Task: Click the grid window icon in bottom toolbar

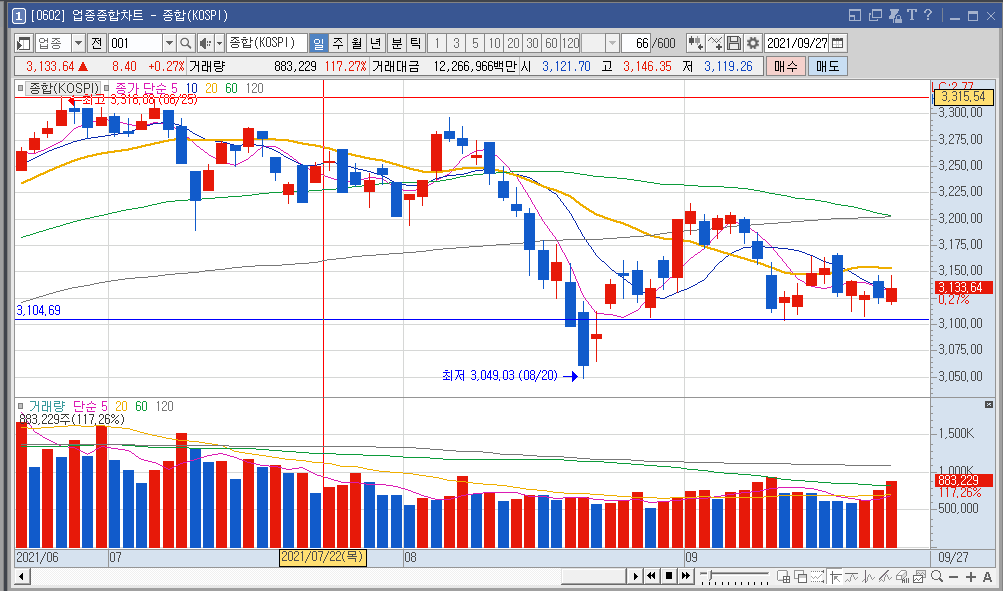Action: [783, 576]
